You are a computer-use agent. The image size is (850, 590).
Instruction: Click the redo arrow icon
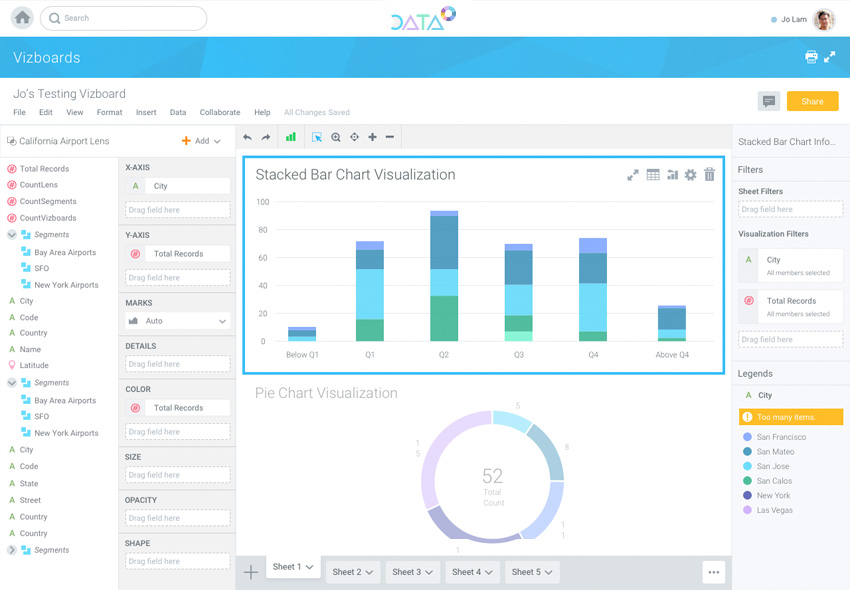(266, 137)
